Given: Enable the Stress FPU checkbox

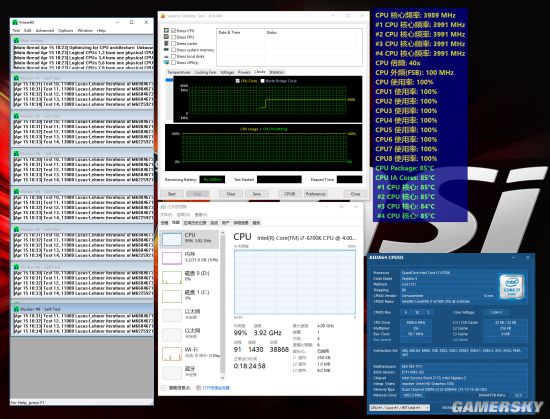Looking at the screenshot, I should point(173,37).
